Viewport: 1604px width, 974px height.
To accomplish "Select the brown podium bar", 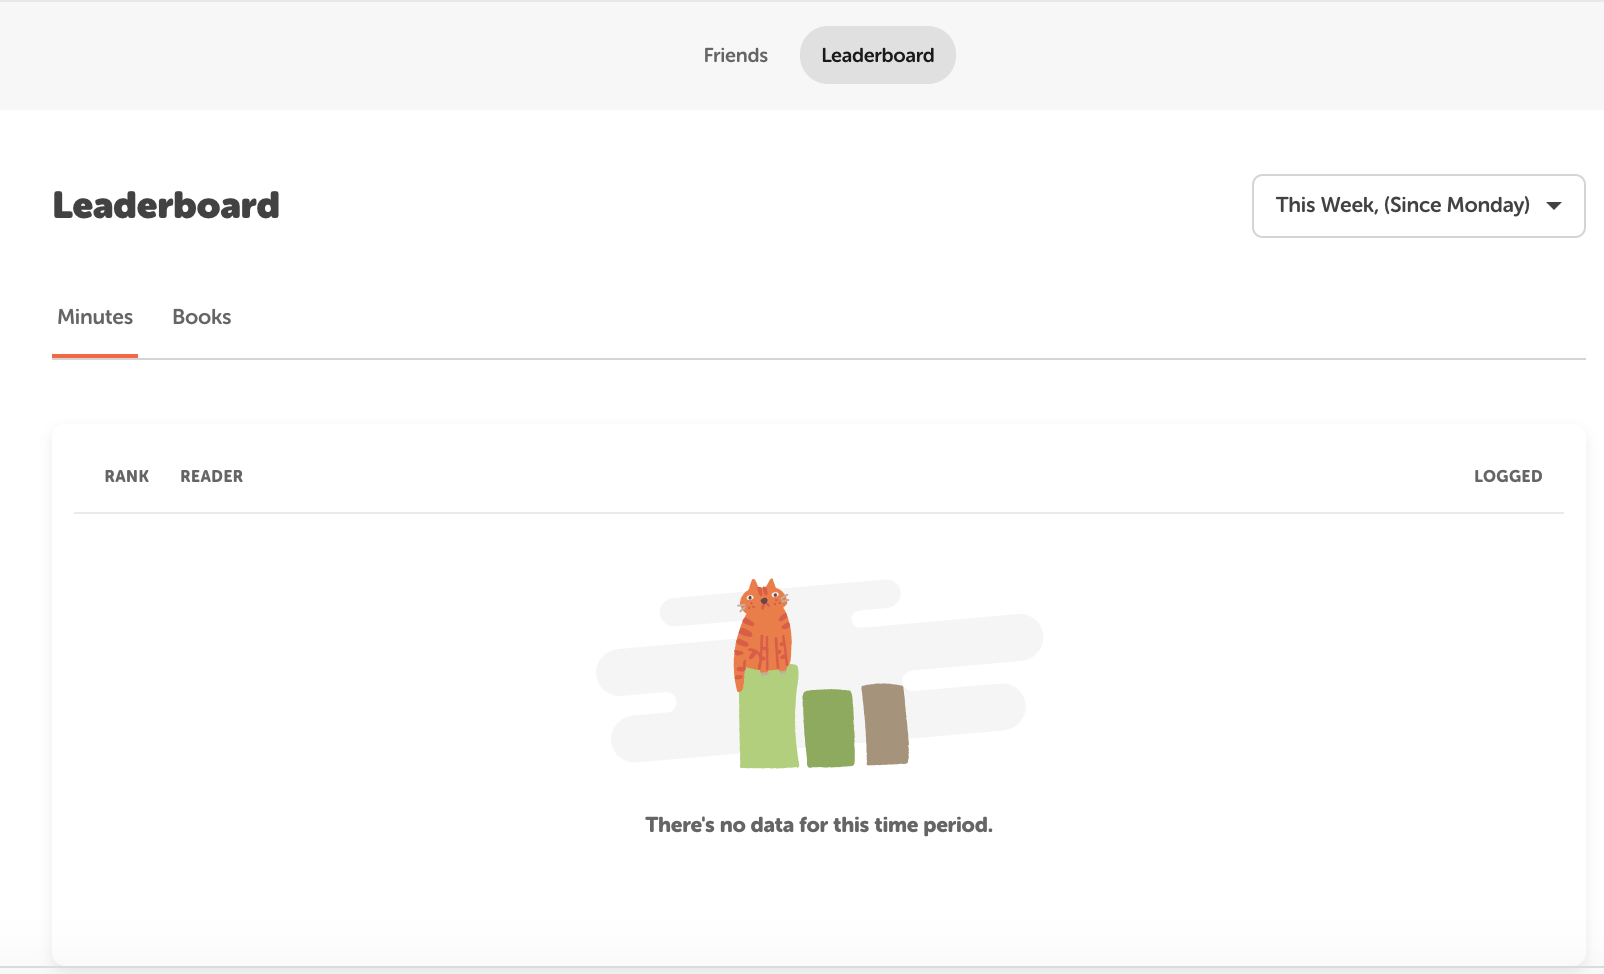I will (x=885, y=724).
